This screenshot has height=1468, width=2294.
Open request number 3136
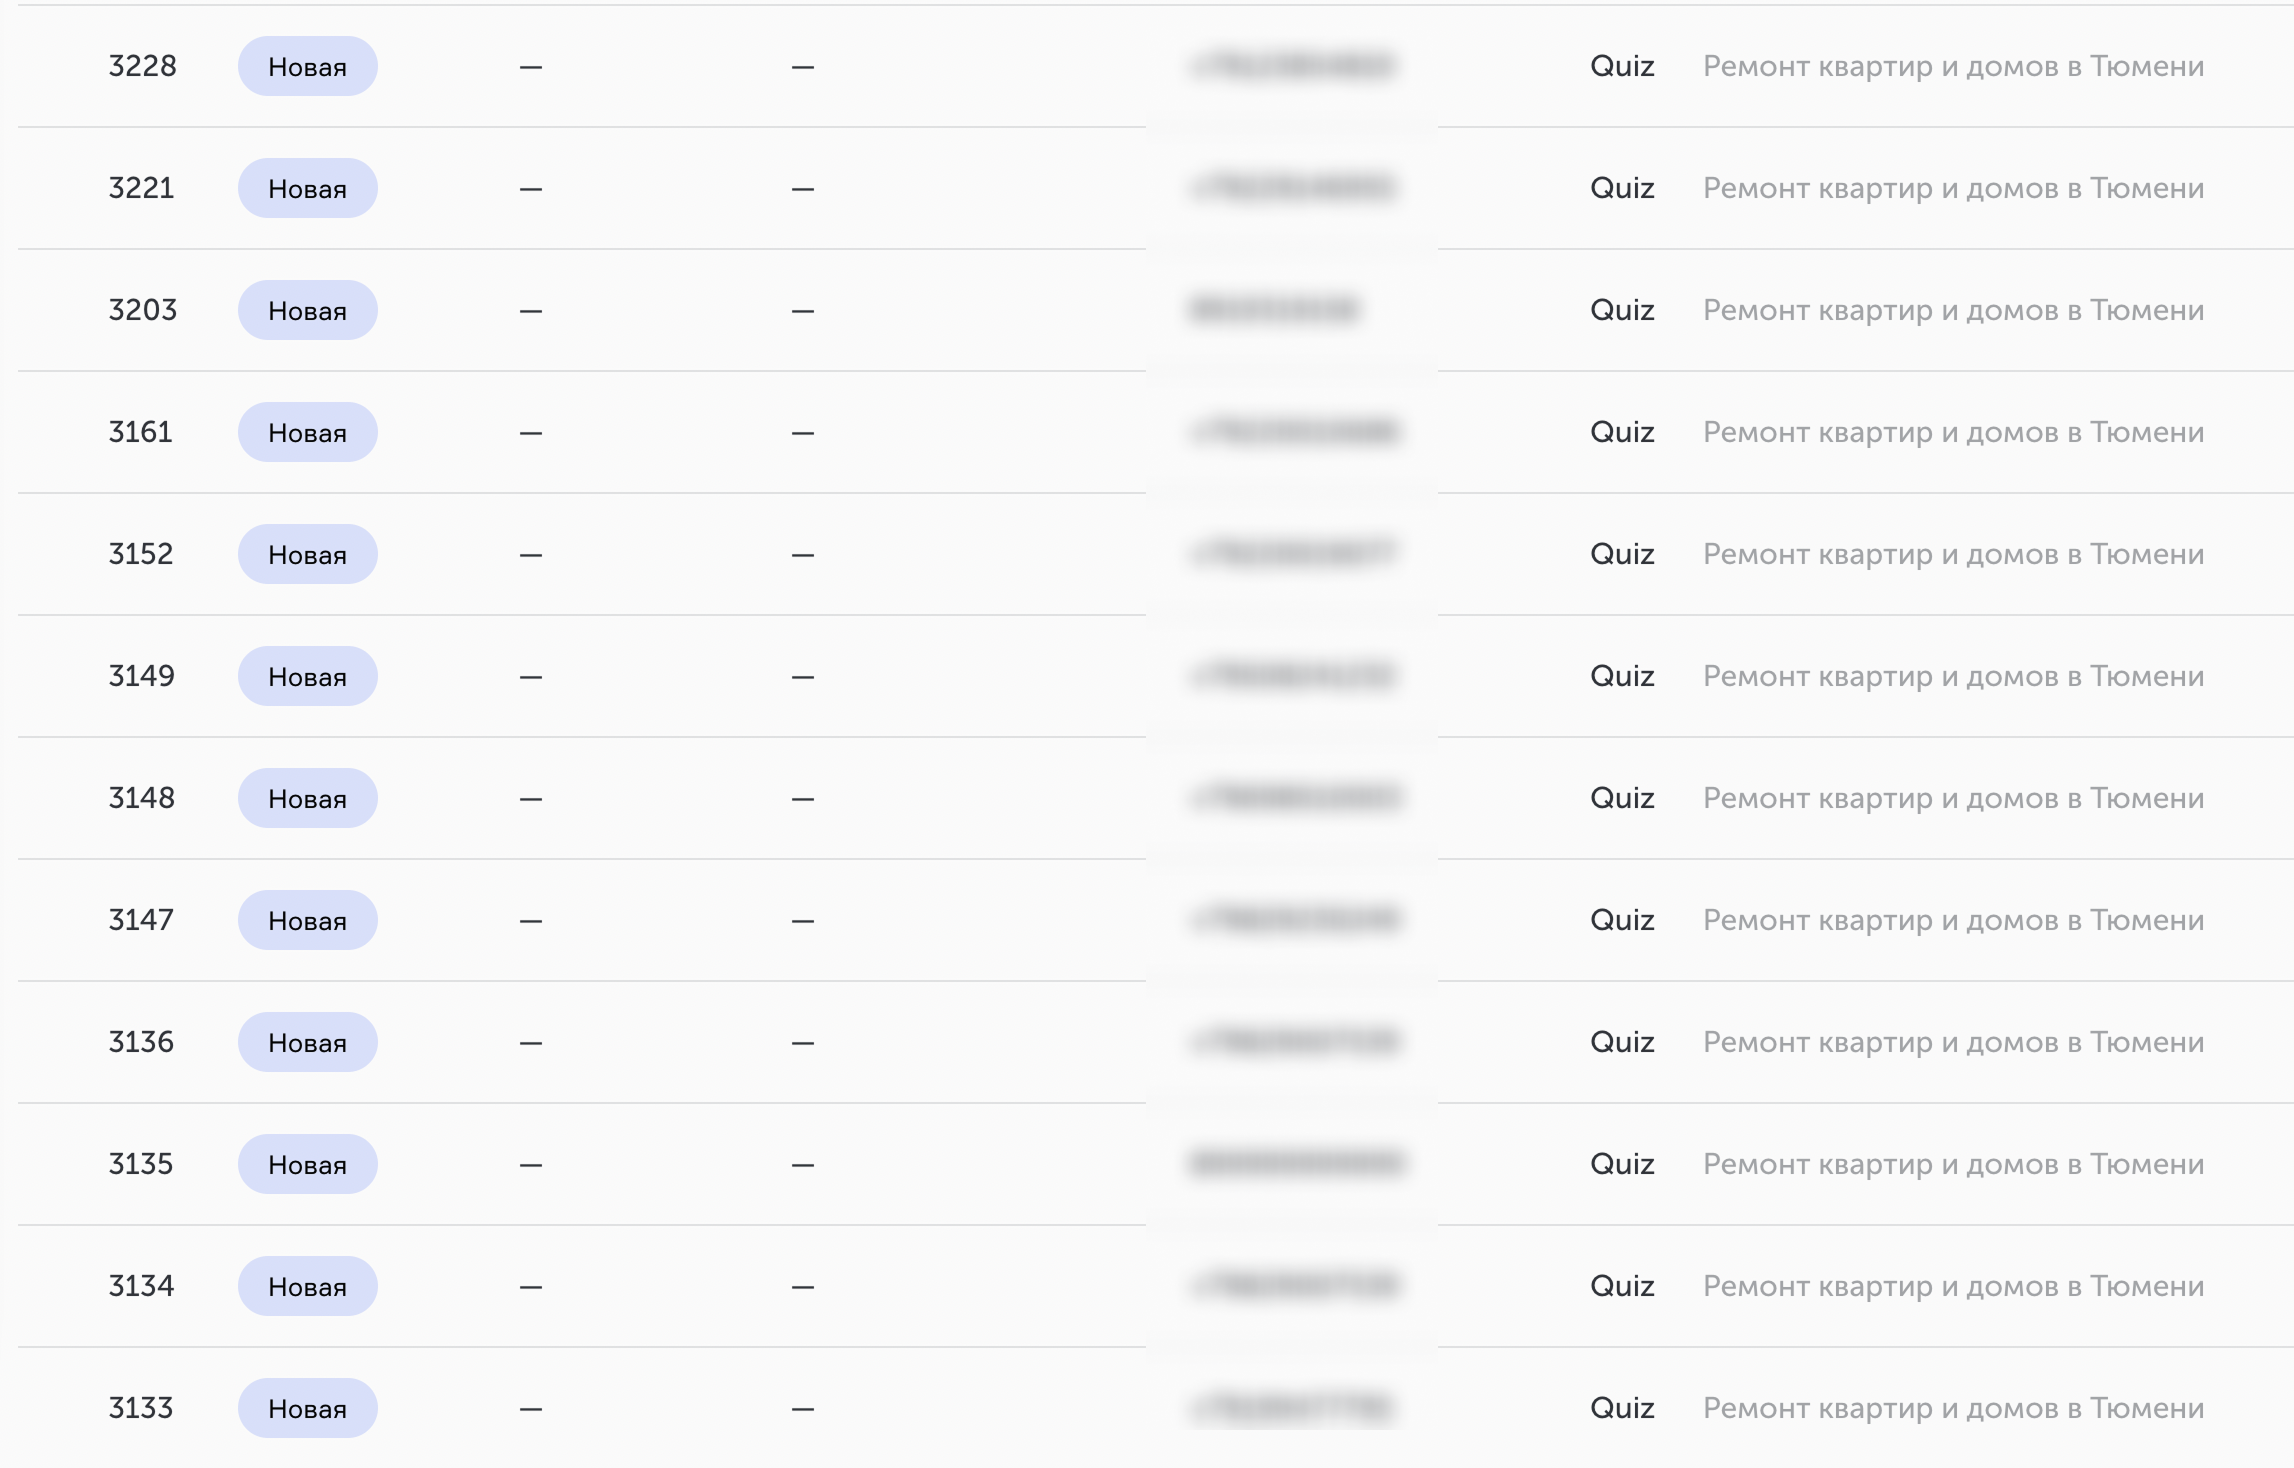tap(141, 1042)
